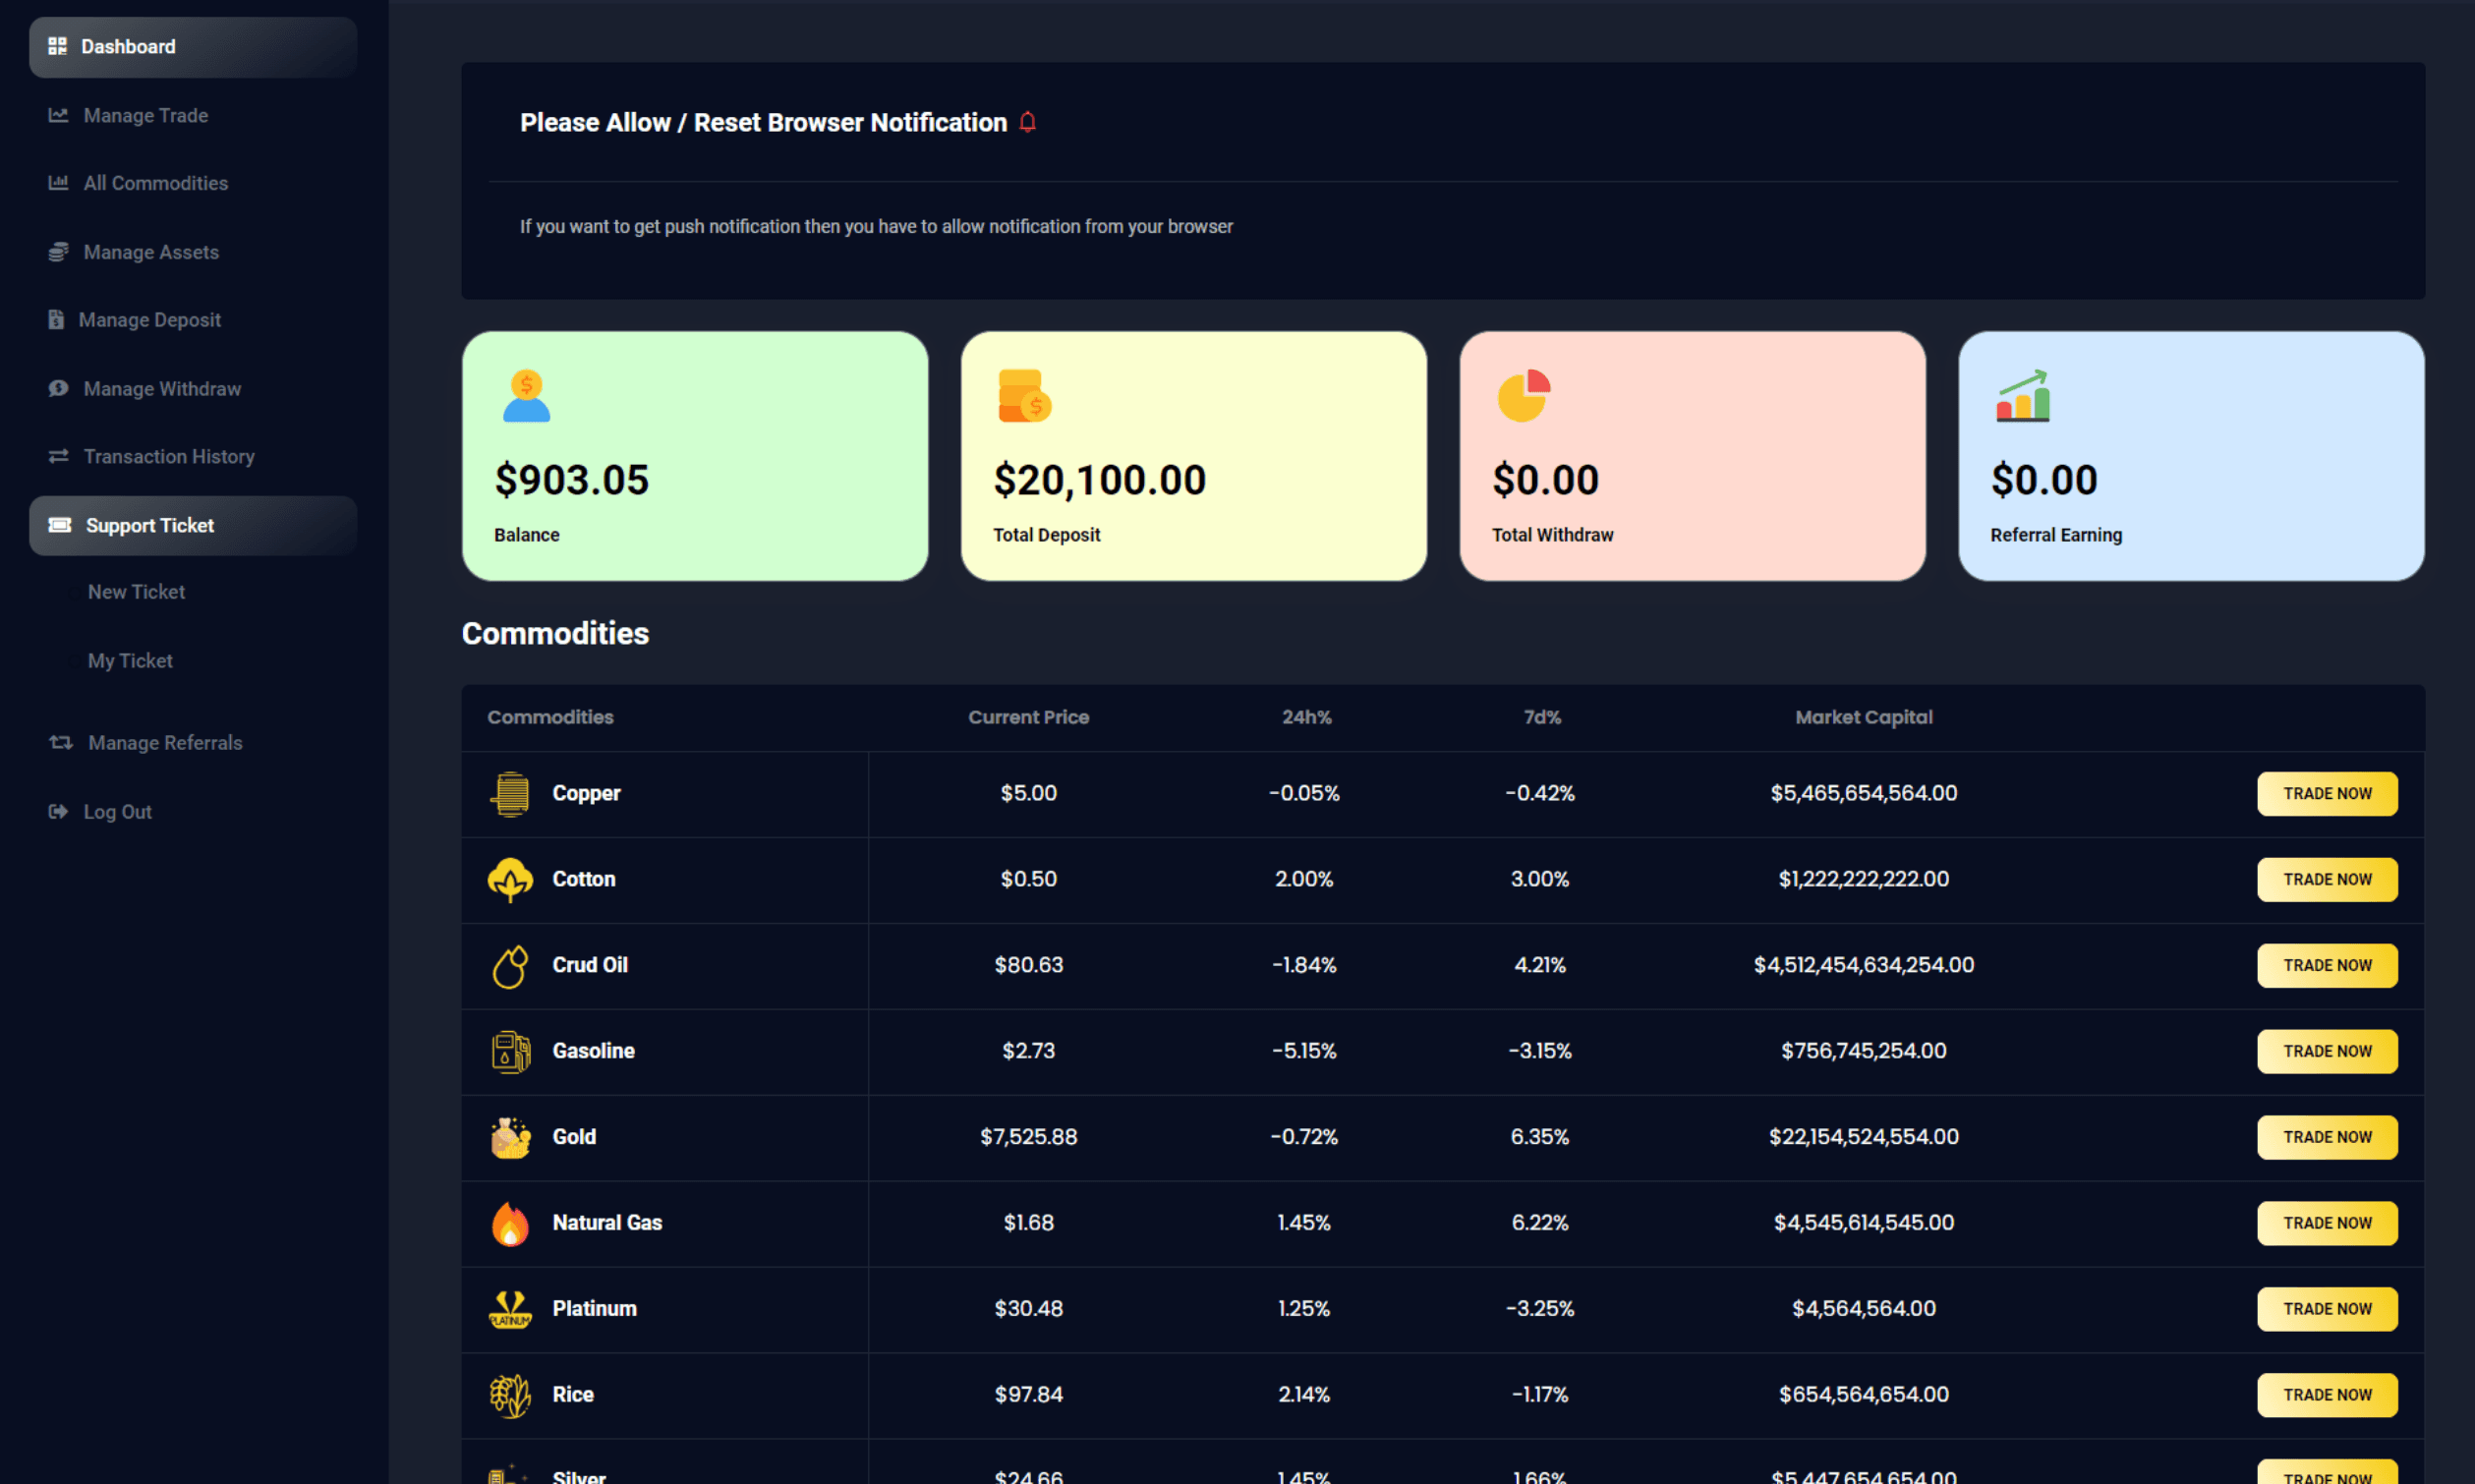Click the Natural Gas flame icon
The width and height of the screenshot is (2475, 1484).
pos(511,1222)
